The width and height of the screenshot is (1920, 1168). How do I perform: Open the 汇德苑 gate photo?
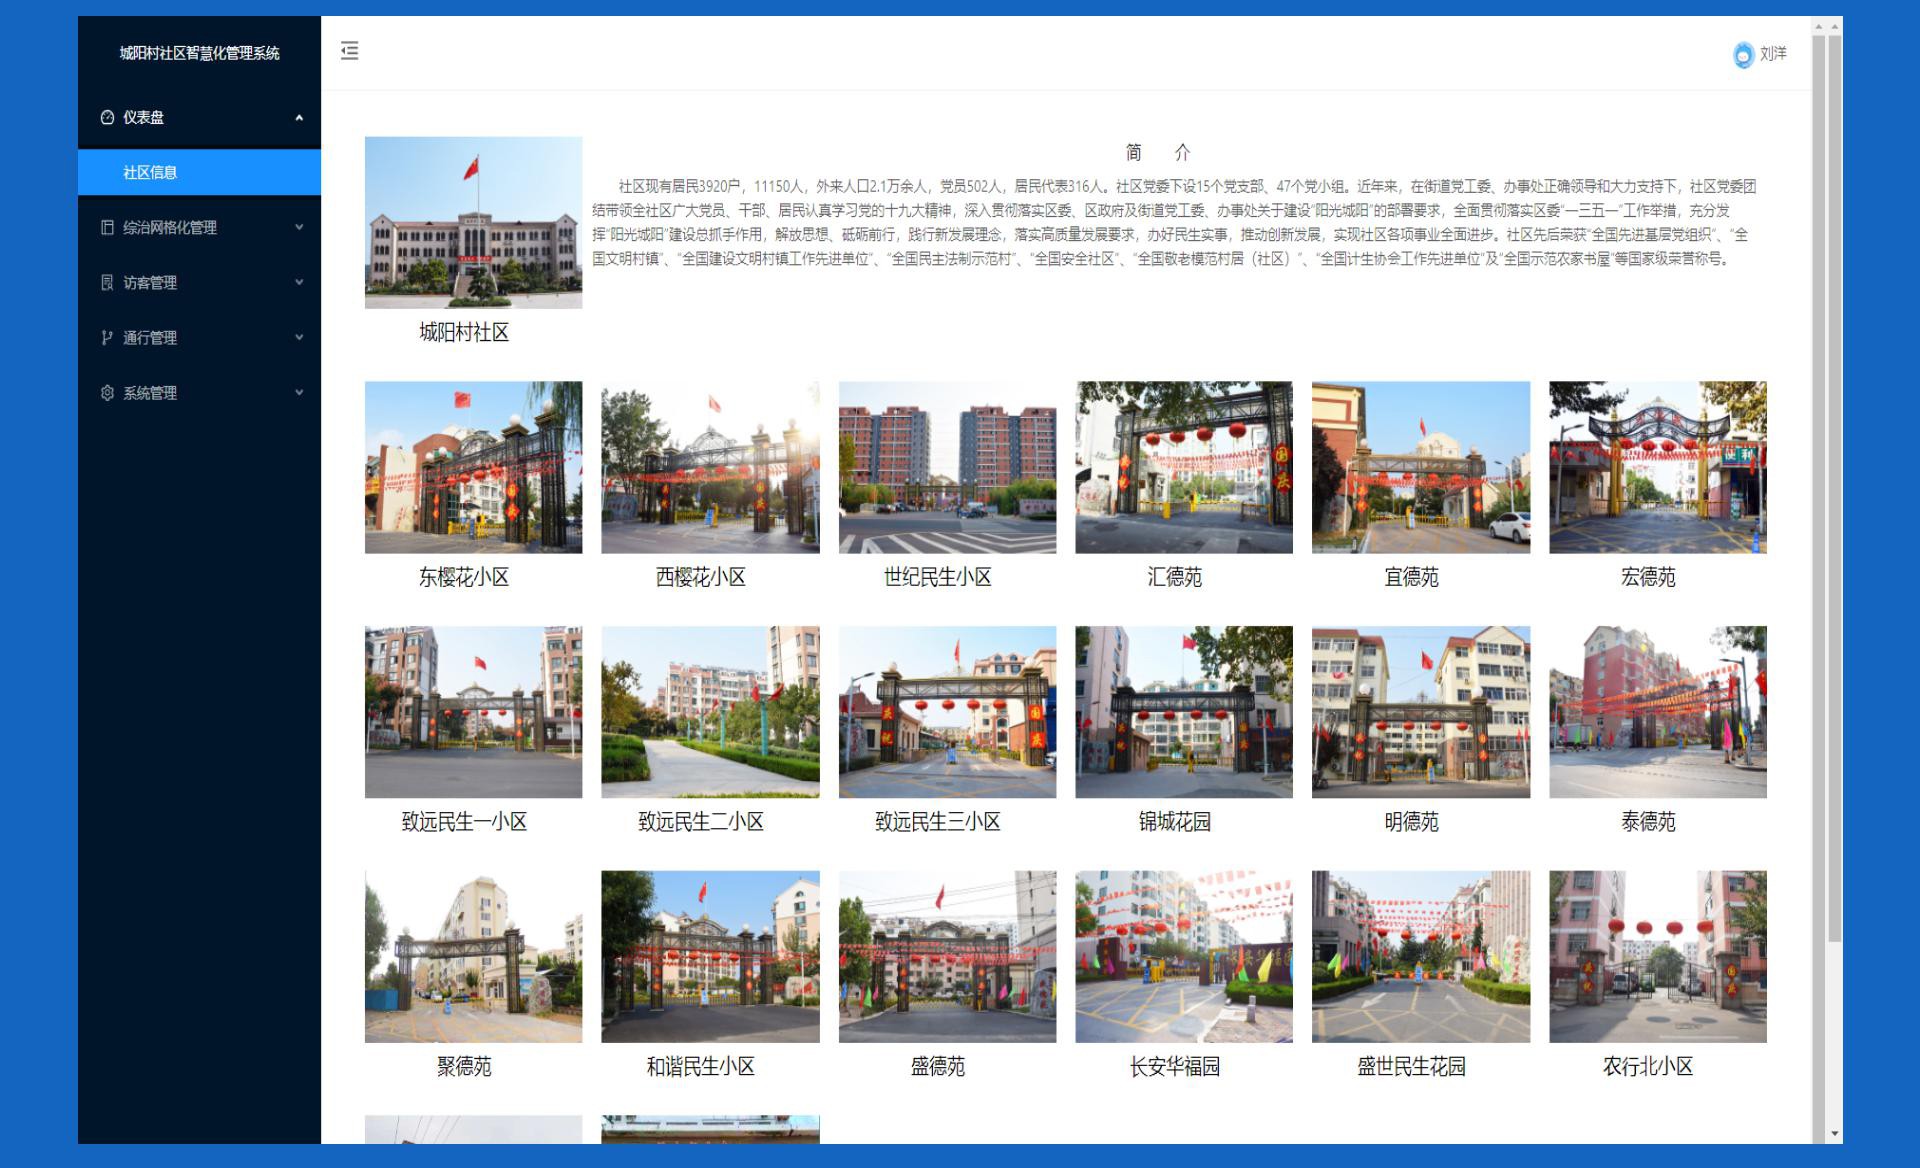[1184, 467]
